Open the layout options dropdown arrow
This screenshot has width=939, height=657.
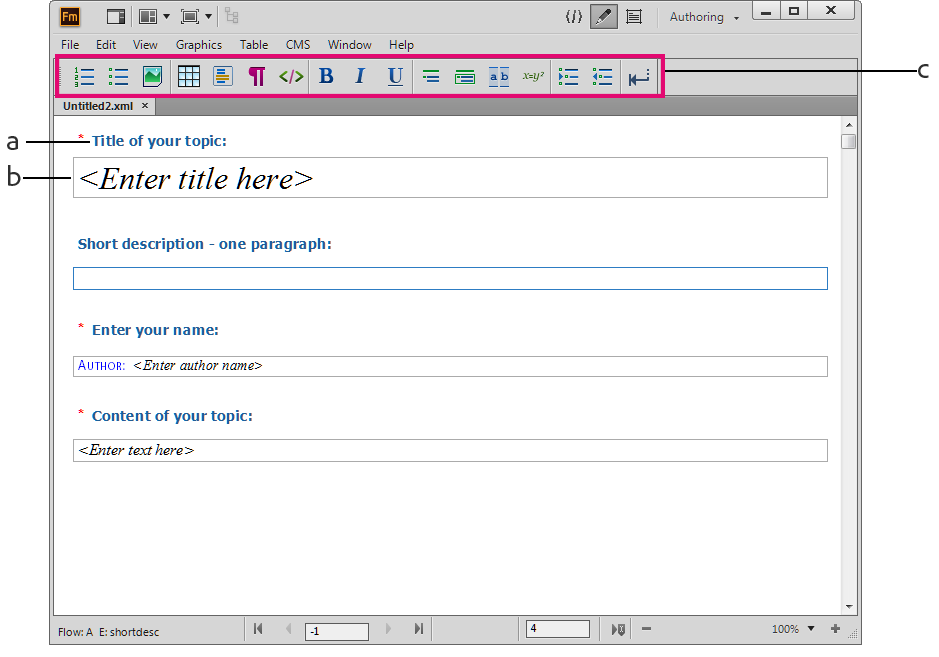coord(167,16)
